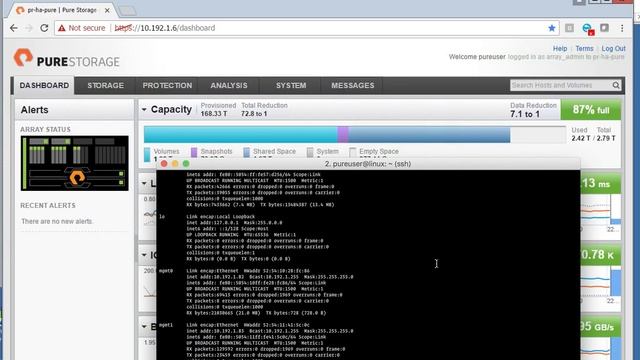Image resolution: width=640 pixels, height=360 pixels.
Task: Open the ANALYSIS tab
Action: click(x=229, y=85)
